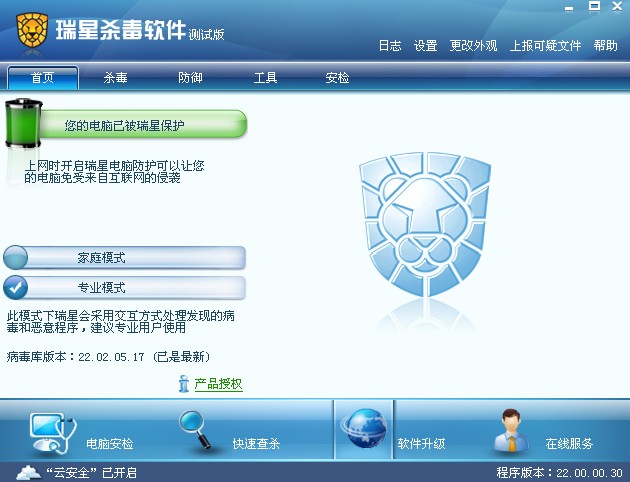Open 设置 from the top menu
Viewport: 630px width, 482px height.
point(425,46)
